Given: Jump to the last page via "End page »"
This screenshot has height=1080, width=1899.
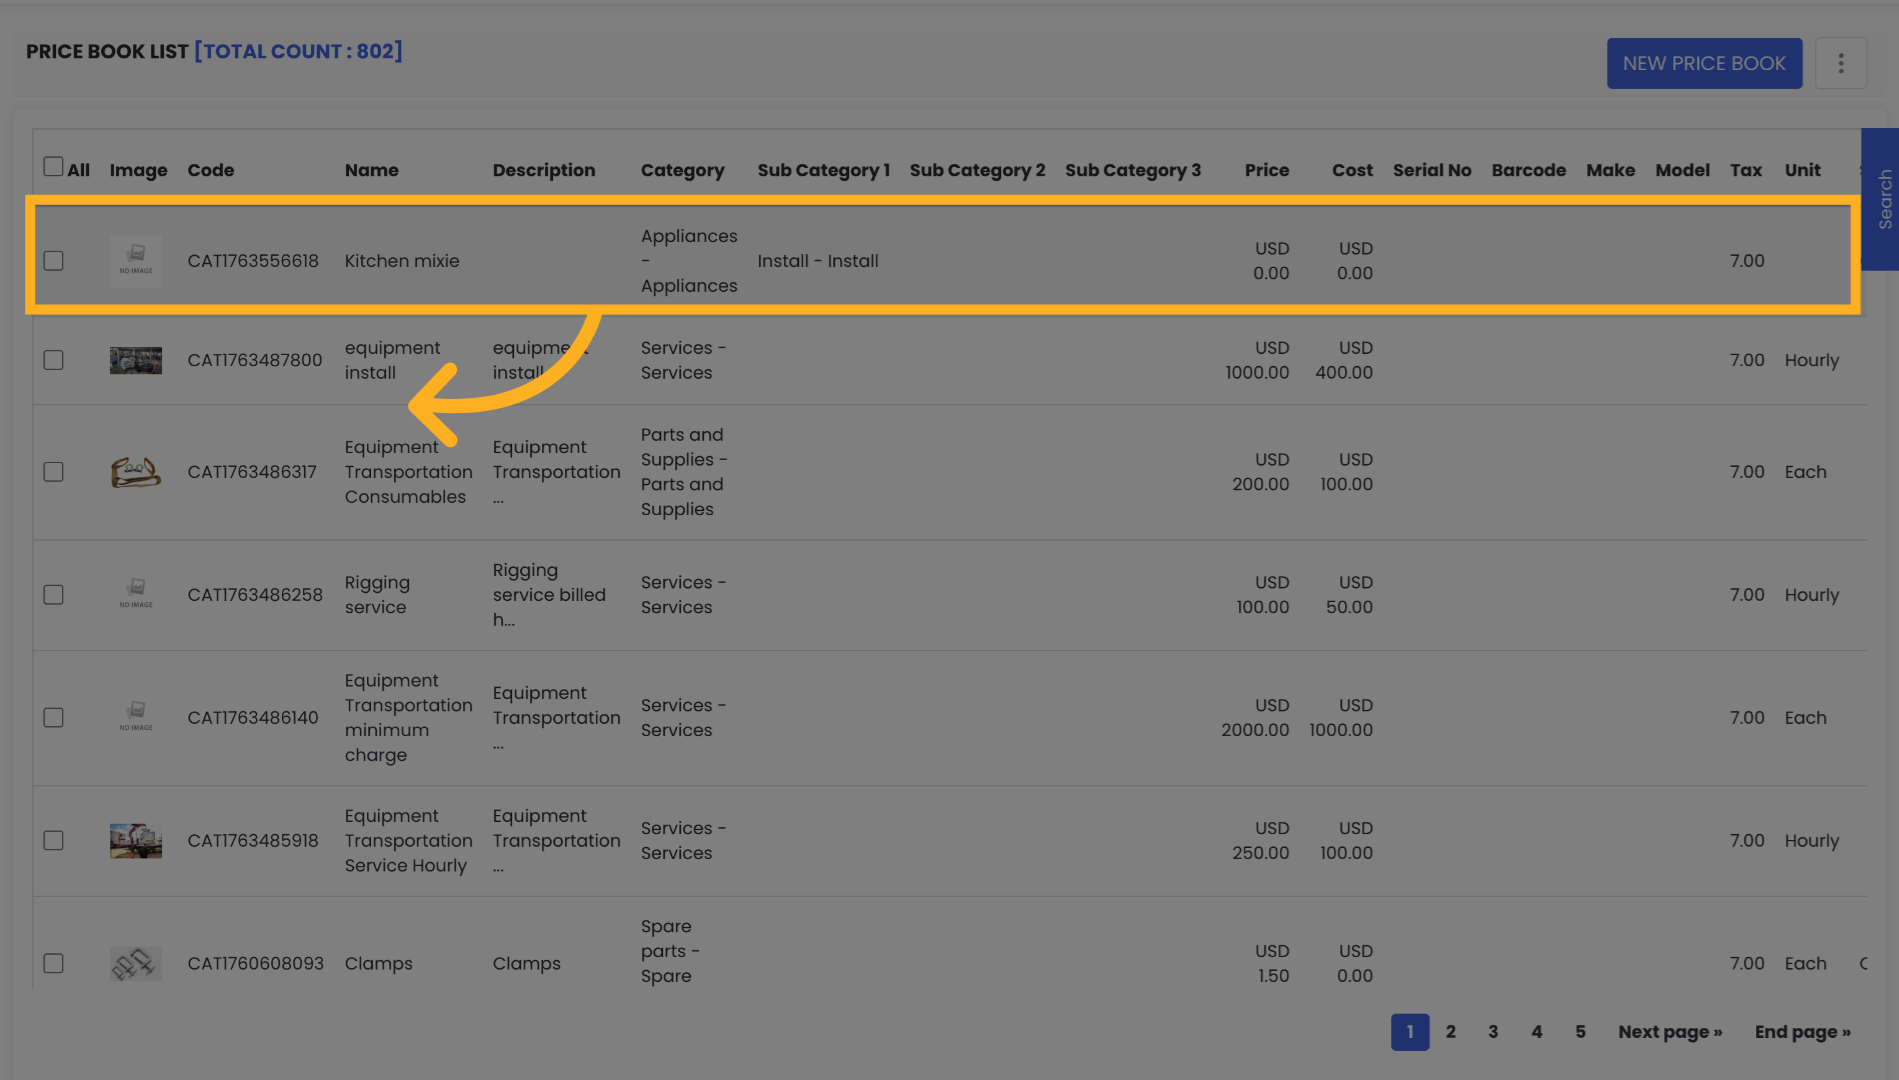Looking at the screenshot, I should coord(1802,1031).
